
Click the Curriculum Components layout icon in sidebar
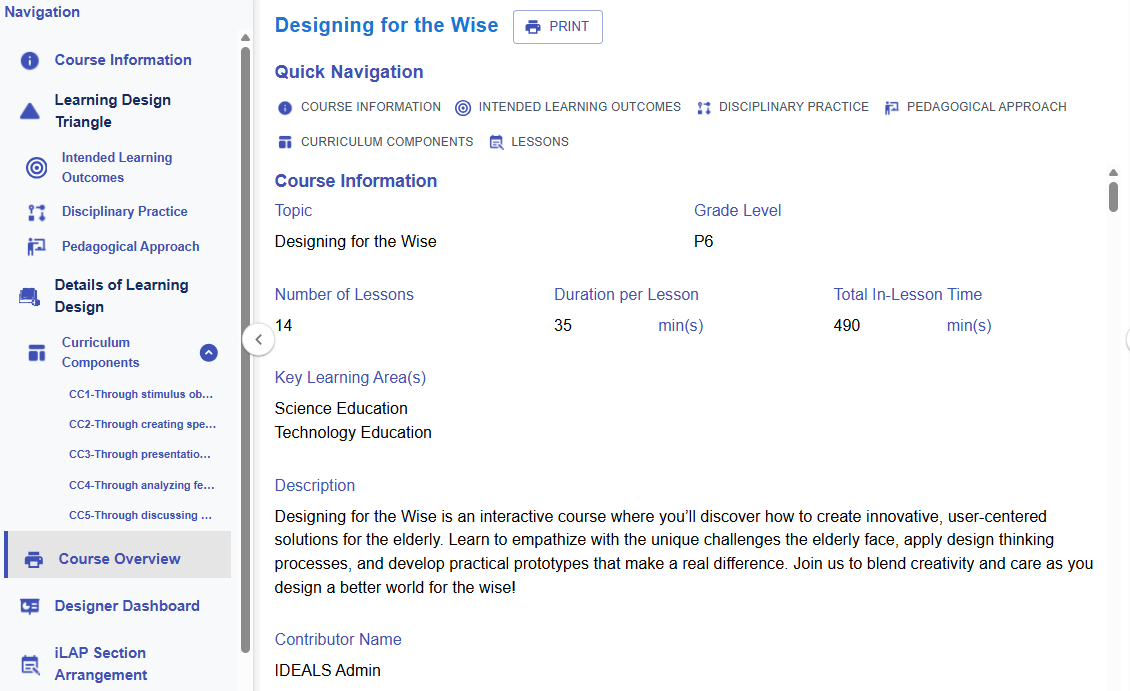pyautogui.click(x=37, y=353)
